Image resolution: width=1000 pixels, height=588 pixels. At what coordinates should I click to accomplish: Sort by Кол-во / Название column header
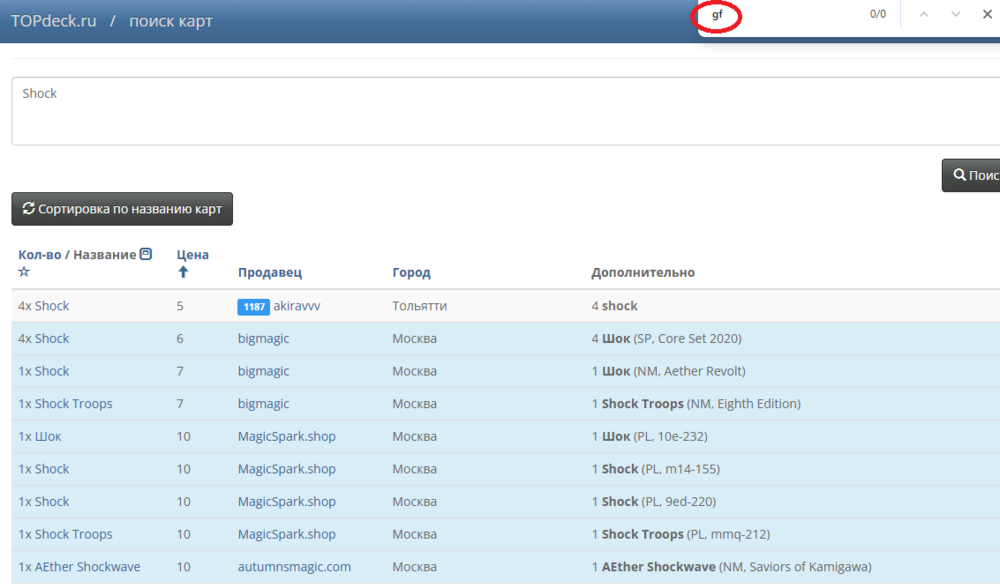click(77, 255)
